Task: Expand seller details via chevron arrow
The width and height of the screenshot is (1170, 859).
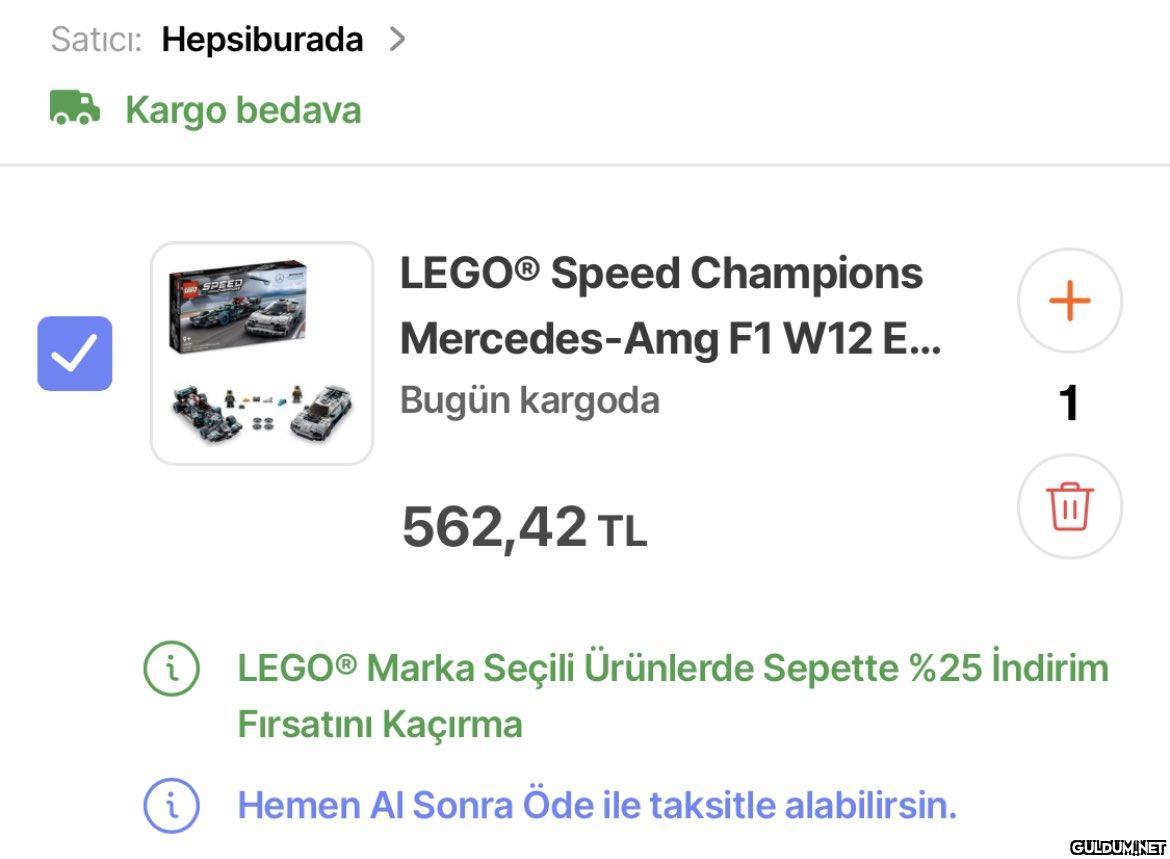Action: [397, 39]
